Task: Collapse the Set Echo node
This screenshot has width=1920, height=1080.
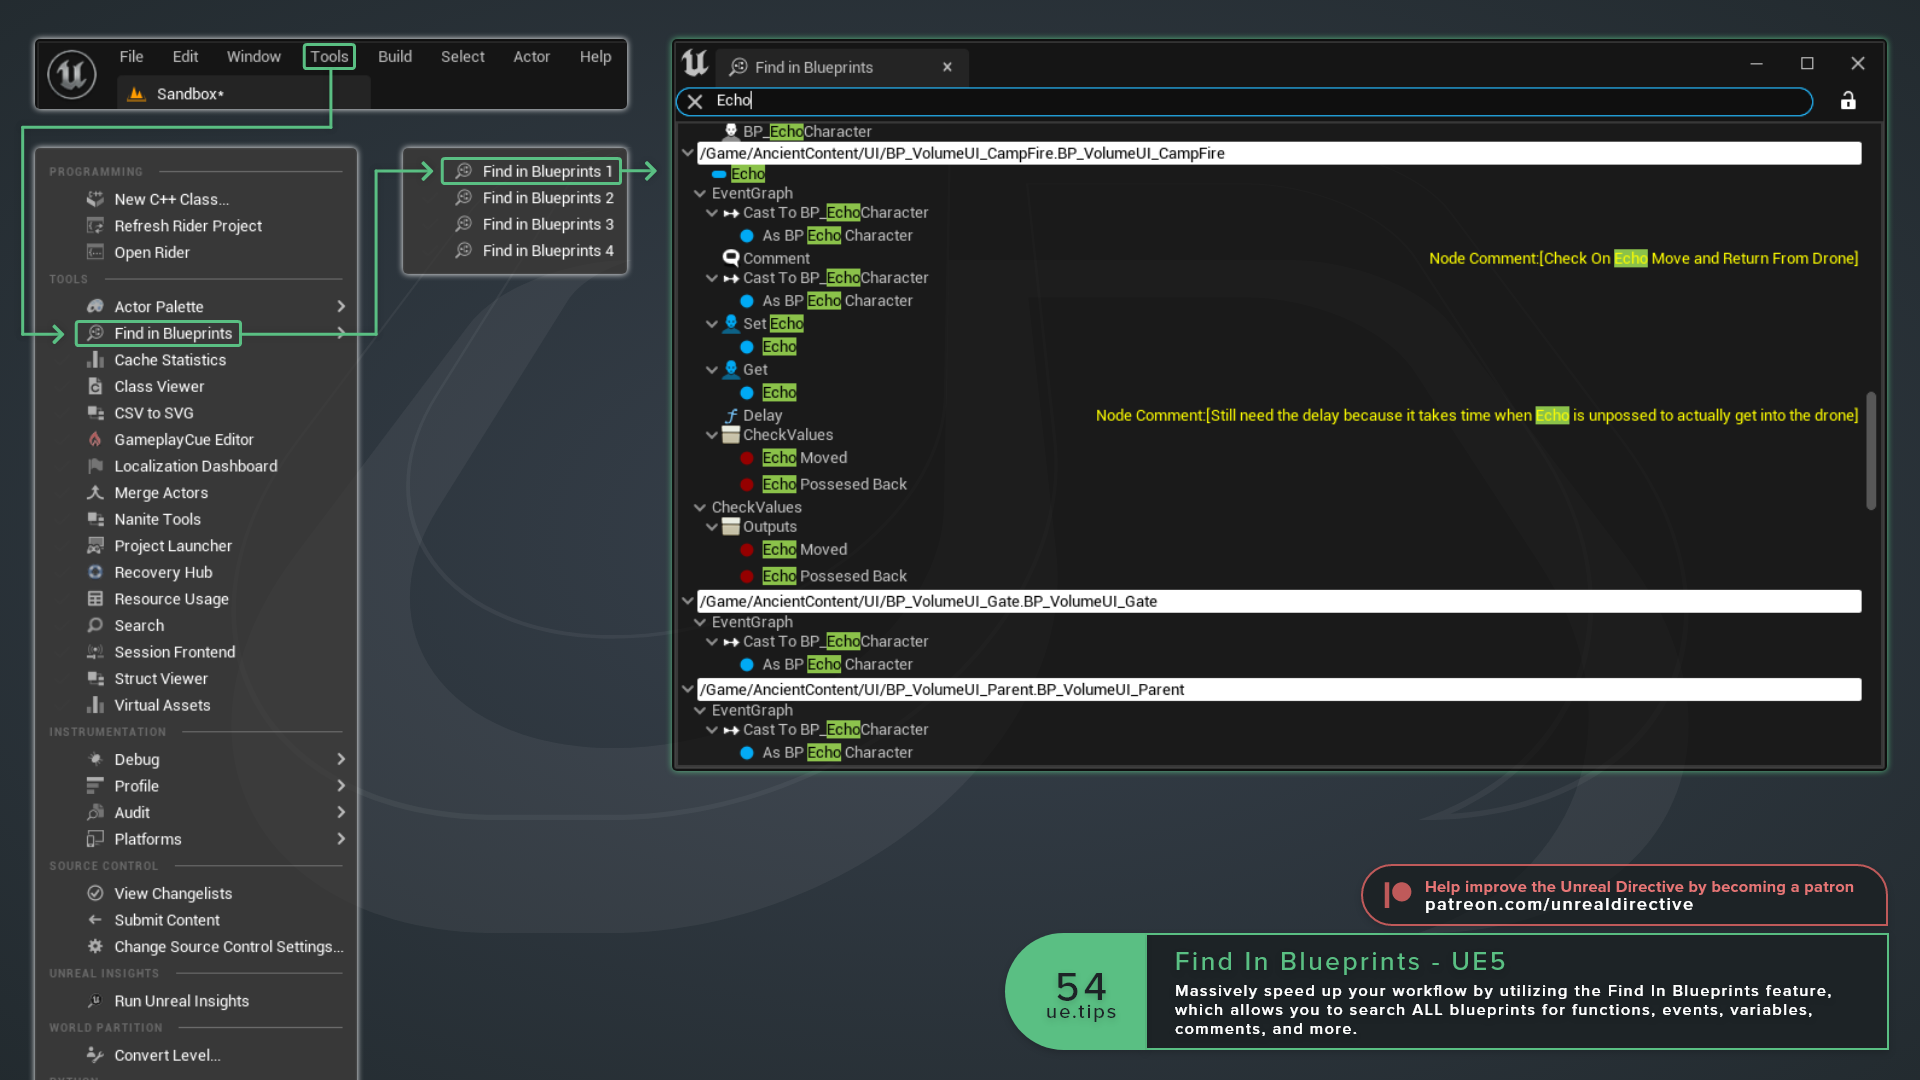Action: (x=711, y=324)
